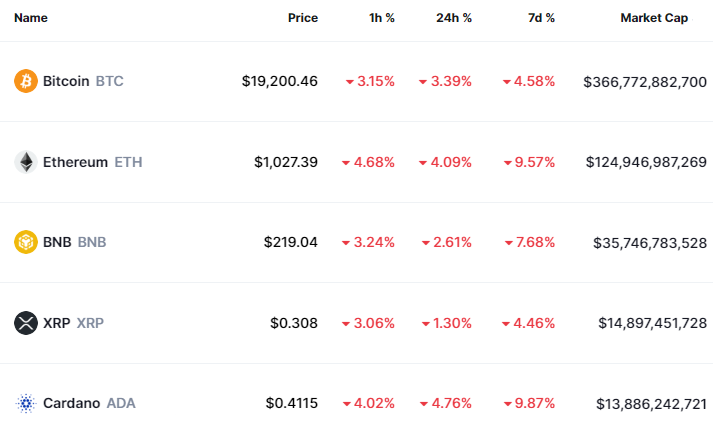Click the BNB ticker symbol text
The image size is (713, 432).
click(x=92, y=242)
